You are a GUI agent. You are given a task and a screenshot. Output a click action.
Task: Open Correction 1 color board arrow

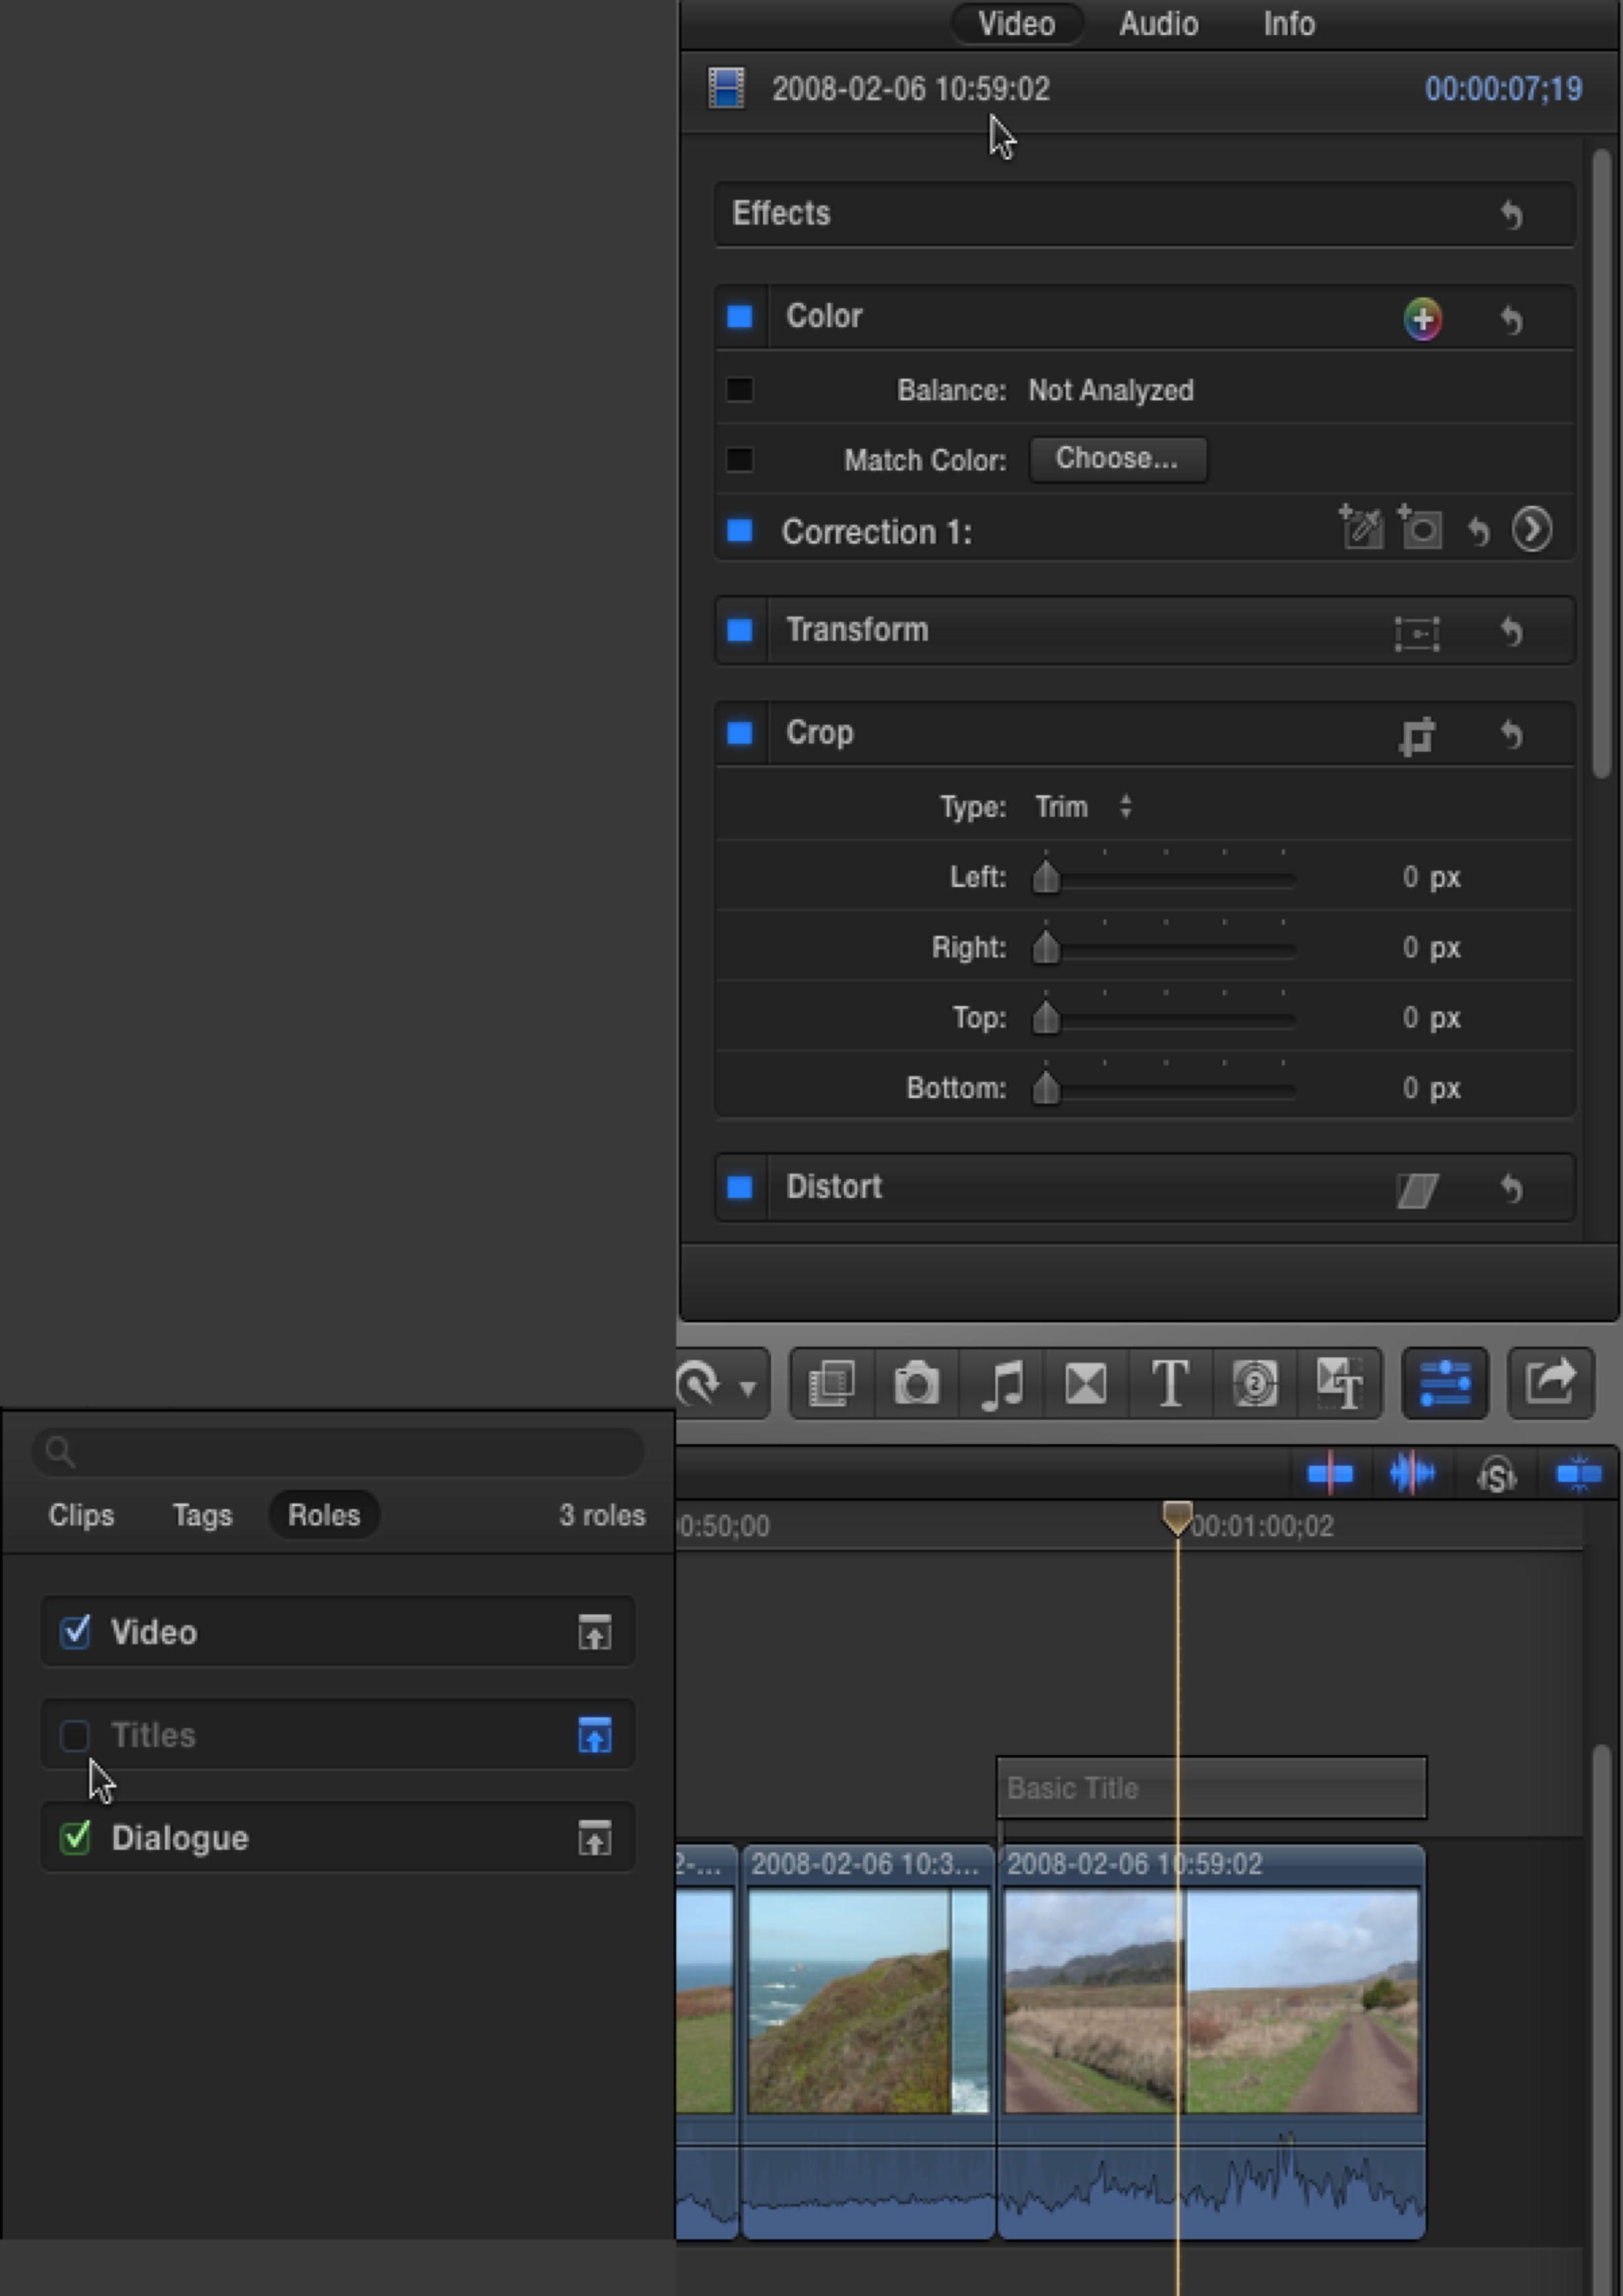pos(1531,530)
